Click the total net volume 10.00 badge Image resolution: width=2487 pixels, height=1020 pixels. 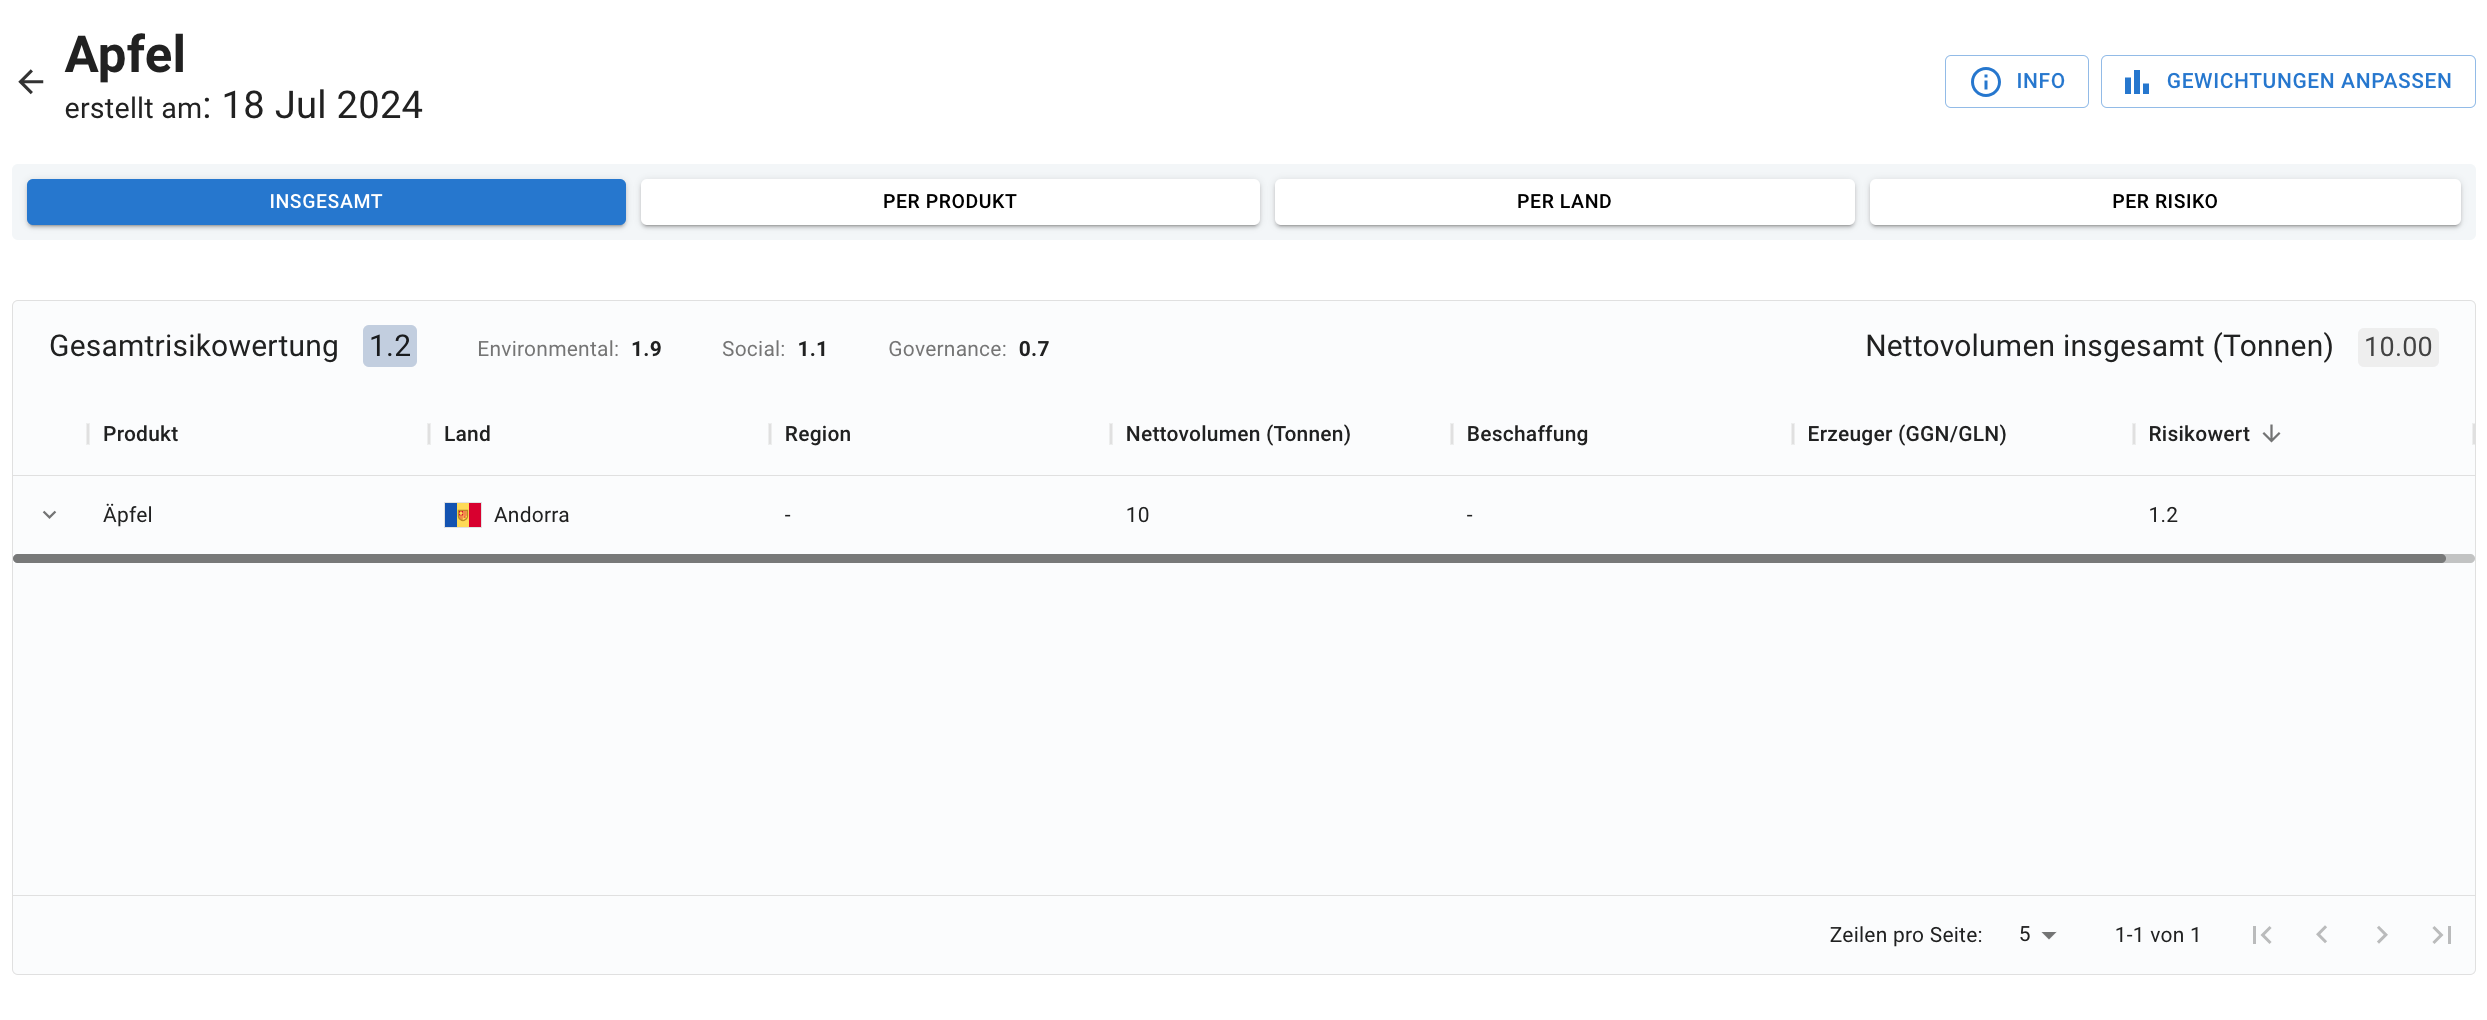(2398, 347)
